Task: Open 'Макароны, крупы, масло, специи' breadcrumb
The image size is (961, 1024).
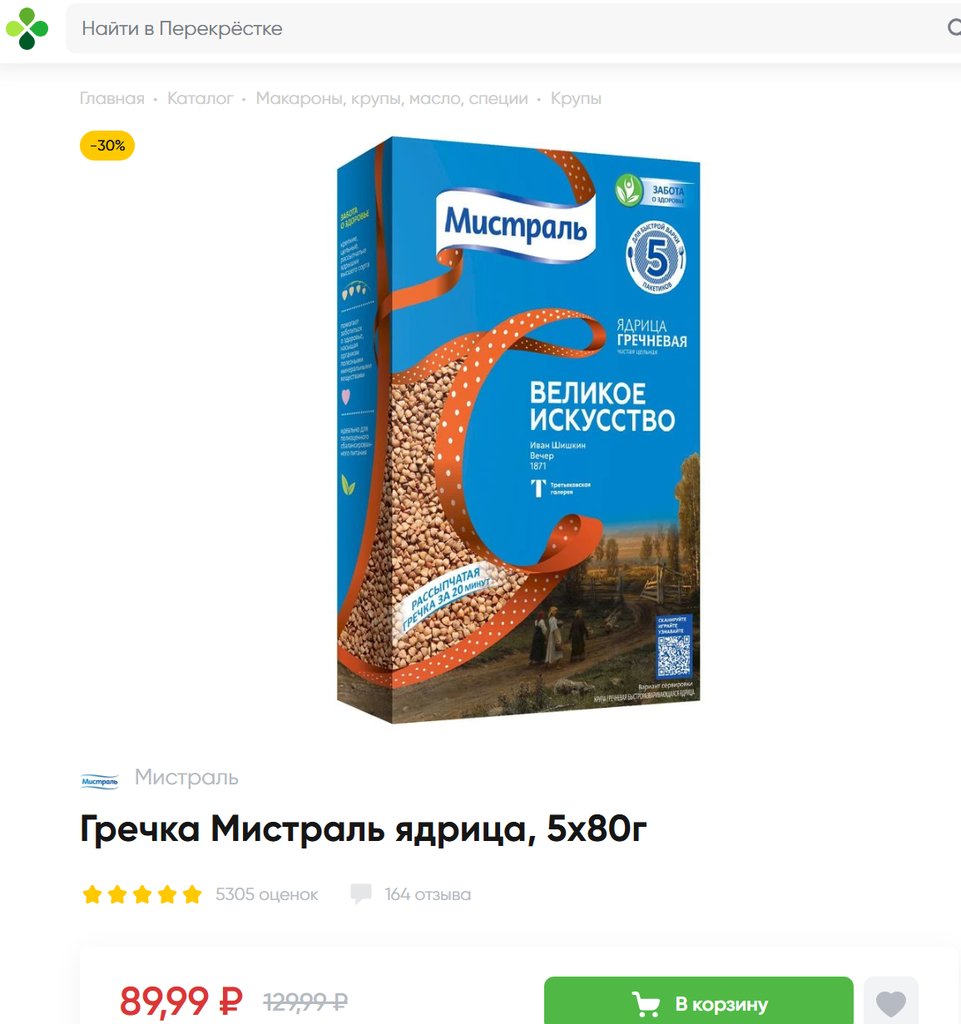Action: point(392,99)
